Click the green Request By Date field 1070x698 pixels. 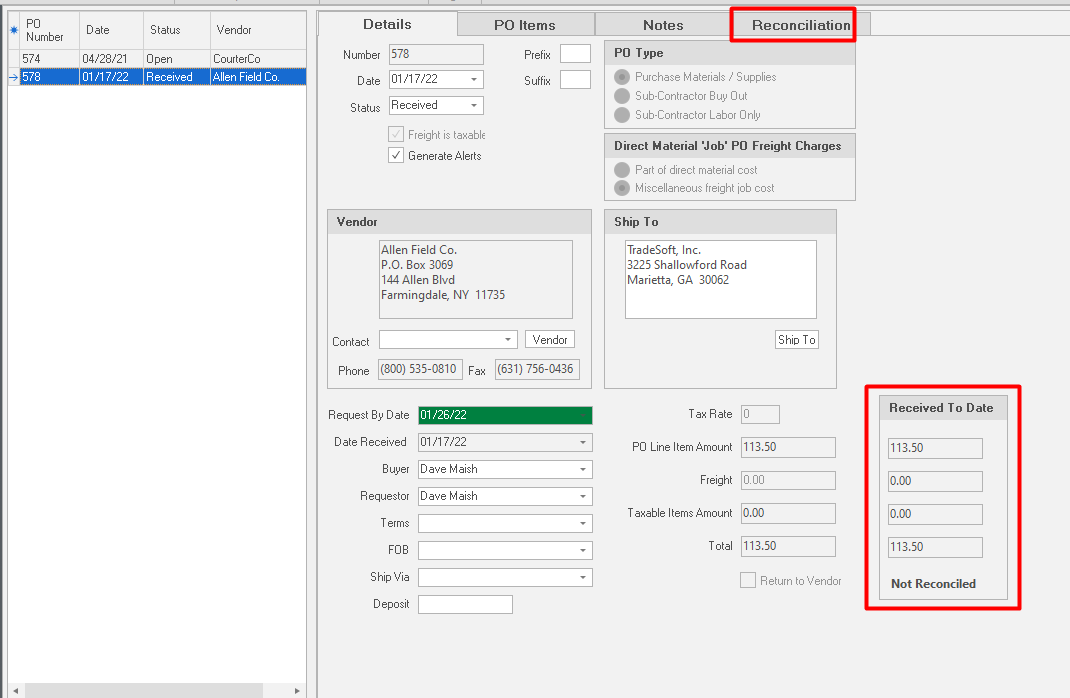click(x=505, y=415)
